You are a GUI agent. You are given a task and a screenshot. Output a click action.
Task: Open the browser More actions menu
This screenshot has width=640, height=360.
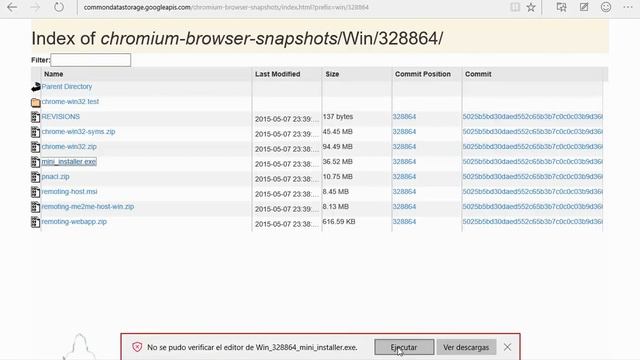(x=628, y=7)
